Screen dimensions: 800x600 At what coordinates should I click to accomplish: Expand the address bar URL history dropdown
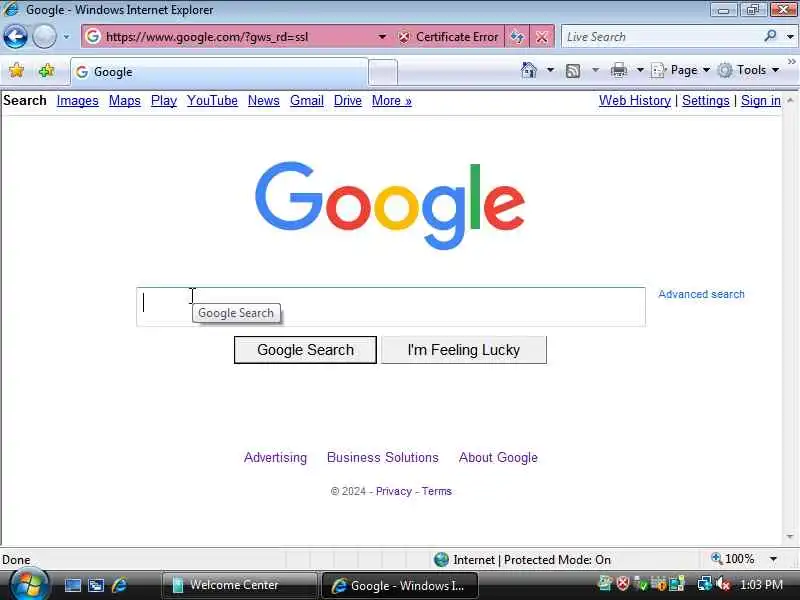[x=382, y=37]
